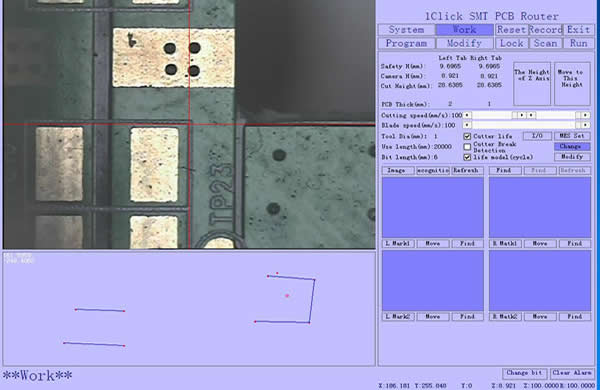
Task: Click the Reset button
Action: (x=512, y=30)
